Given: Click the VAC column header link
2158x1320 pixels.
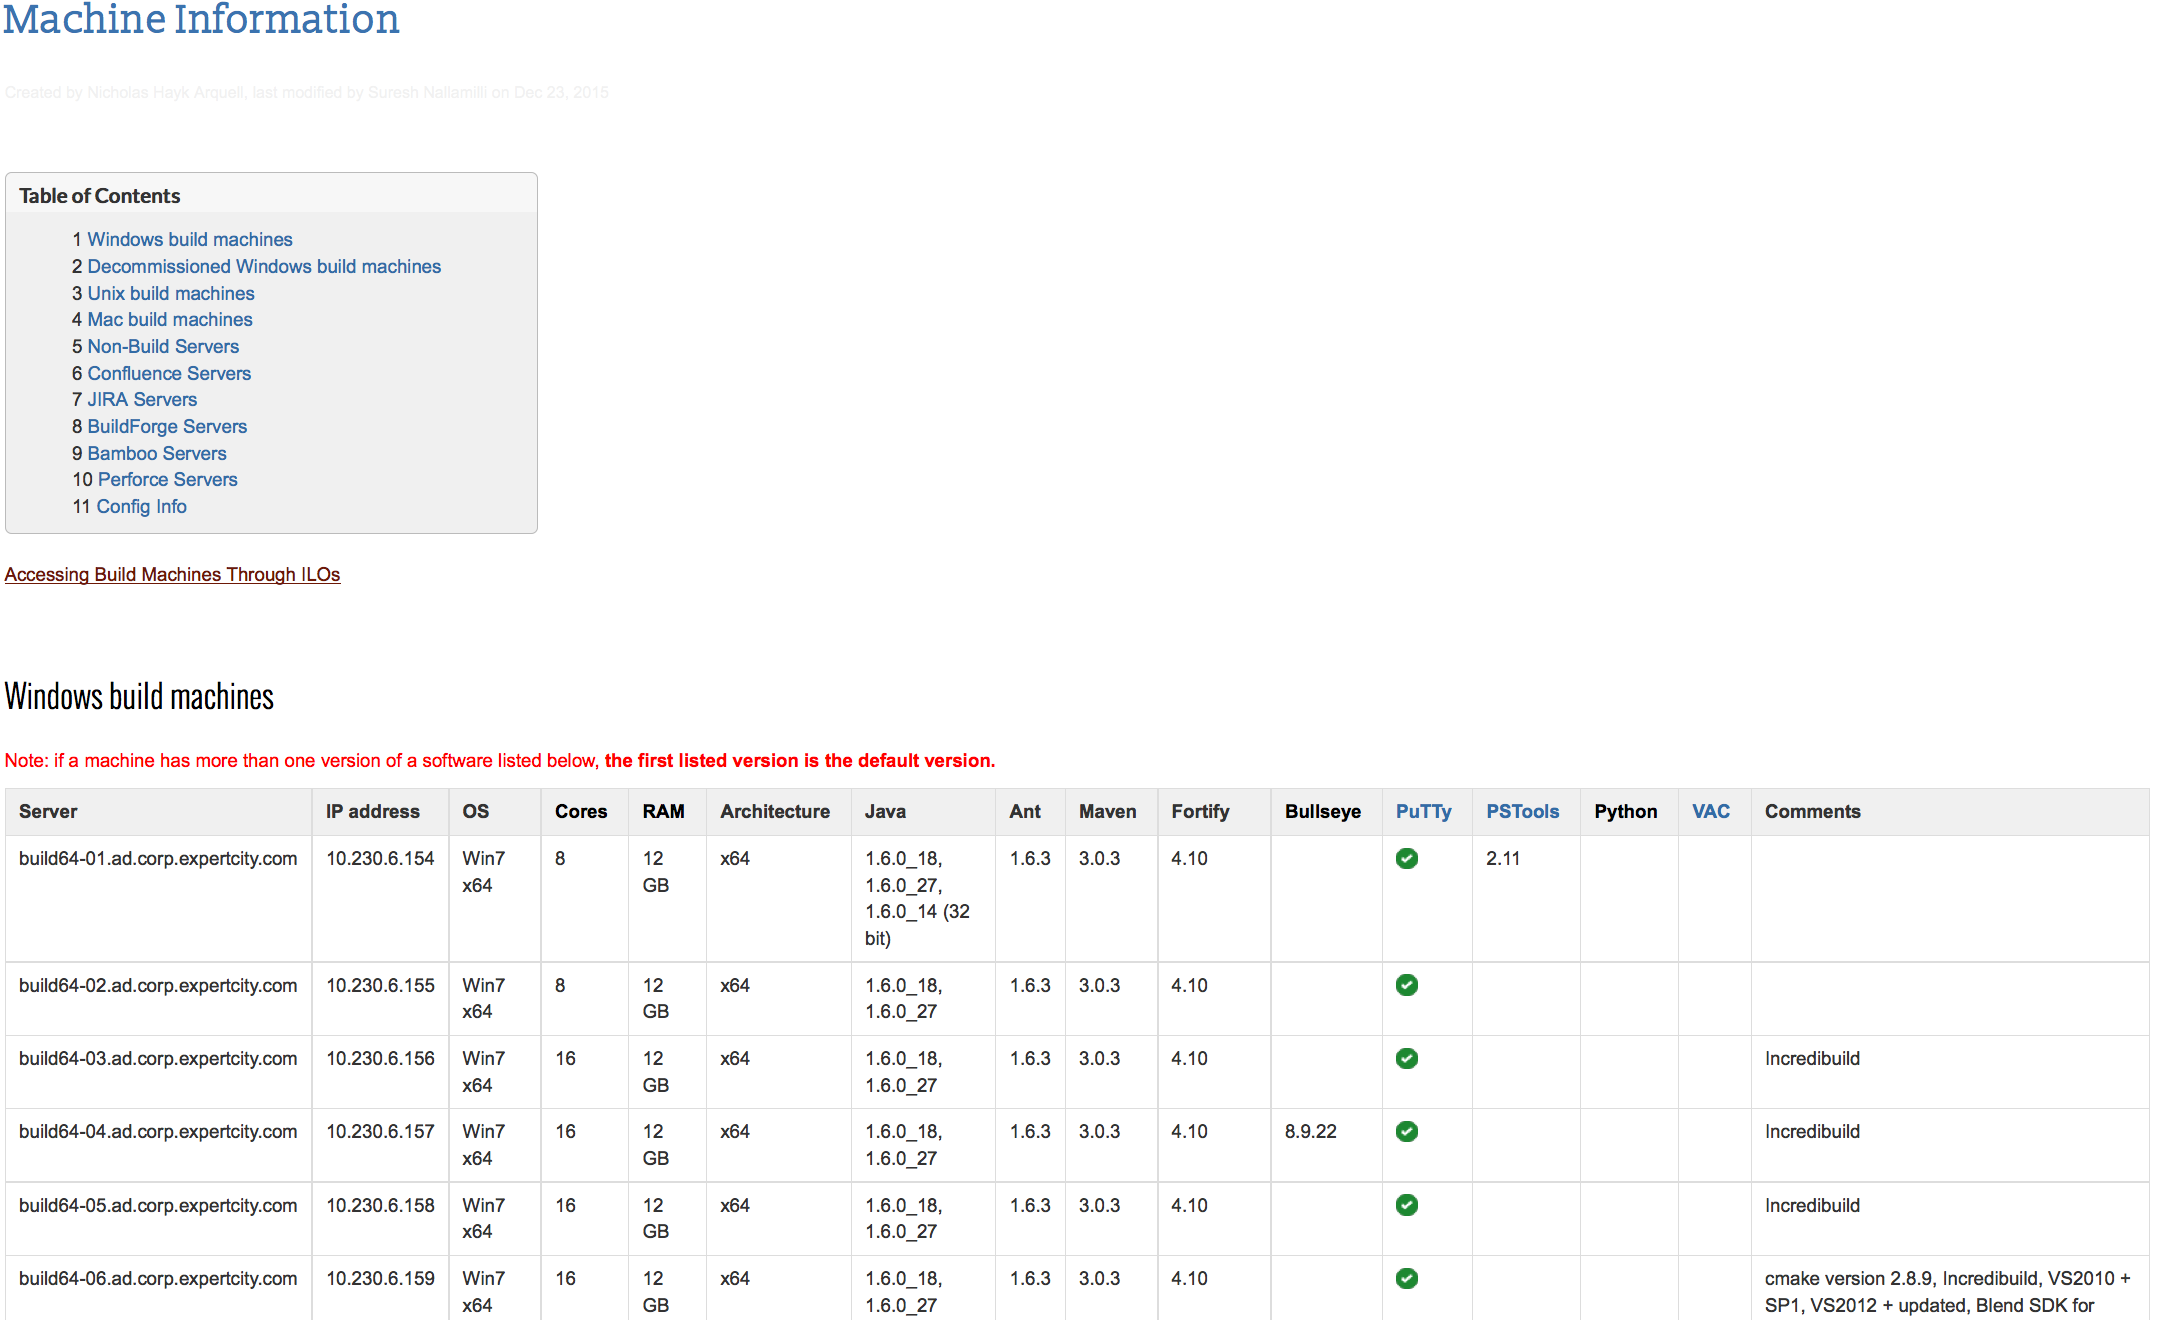Looking at the screenshot, I should pyautogui.click(x=1710, y=811).
